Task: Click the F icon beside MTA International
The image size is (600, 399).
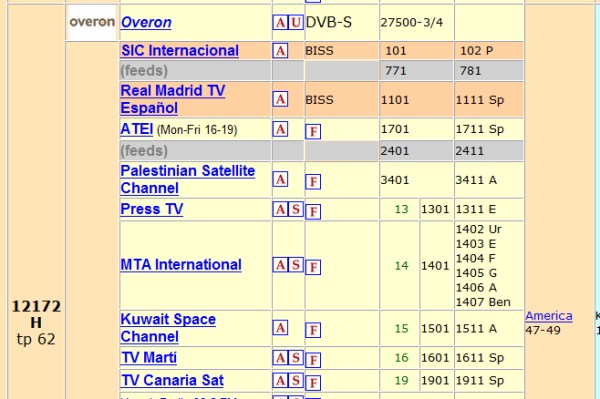Action: [x=313, y=267]
